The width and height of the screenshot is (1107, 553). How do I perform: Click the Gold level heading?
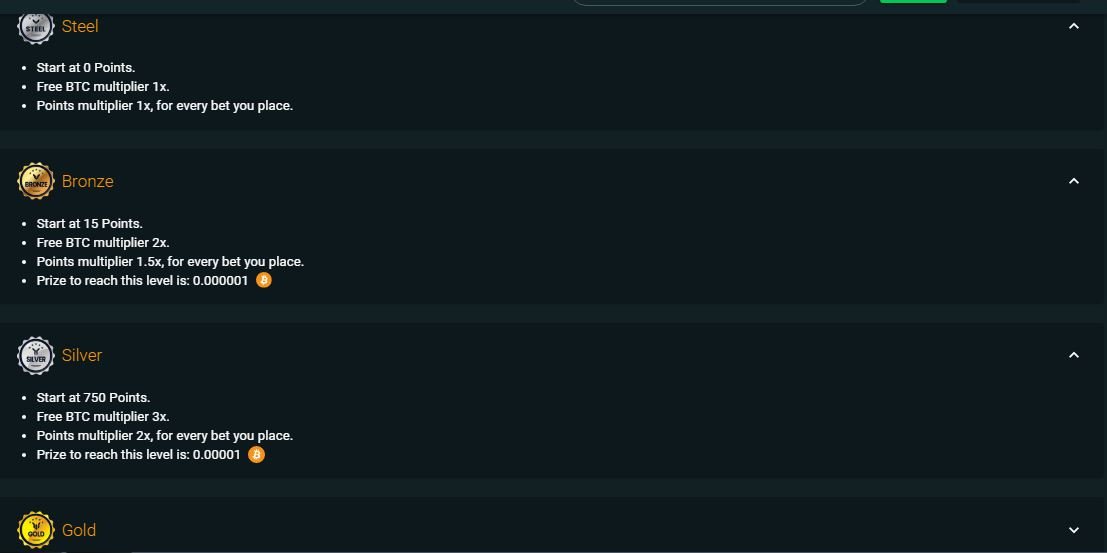pyautogui.click(x=79, y=531)
